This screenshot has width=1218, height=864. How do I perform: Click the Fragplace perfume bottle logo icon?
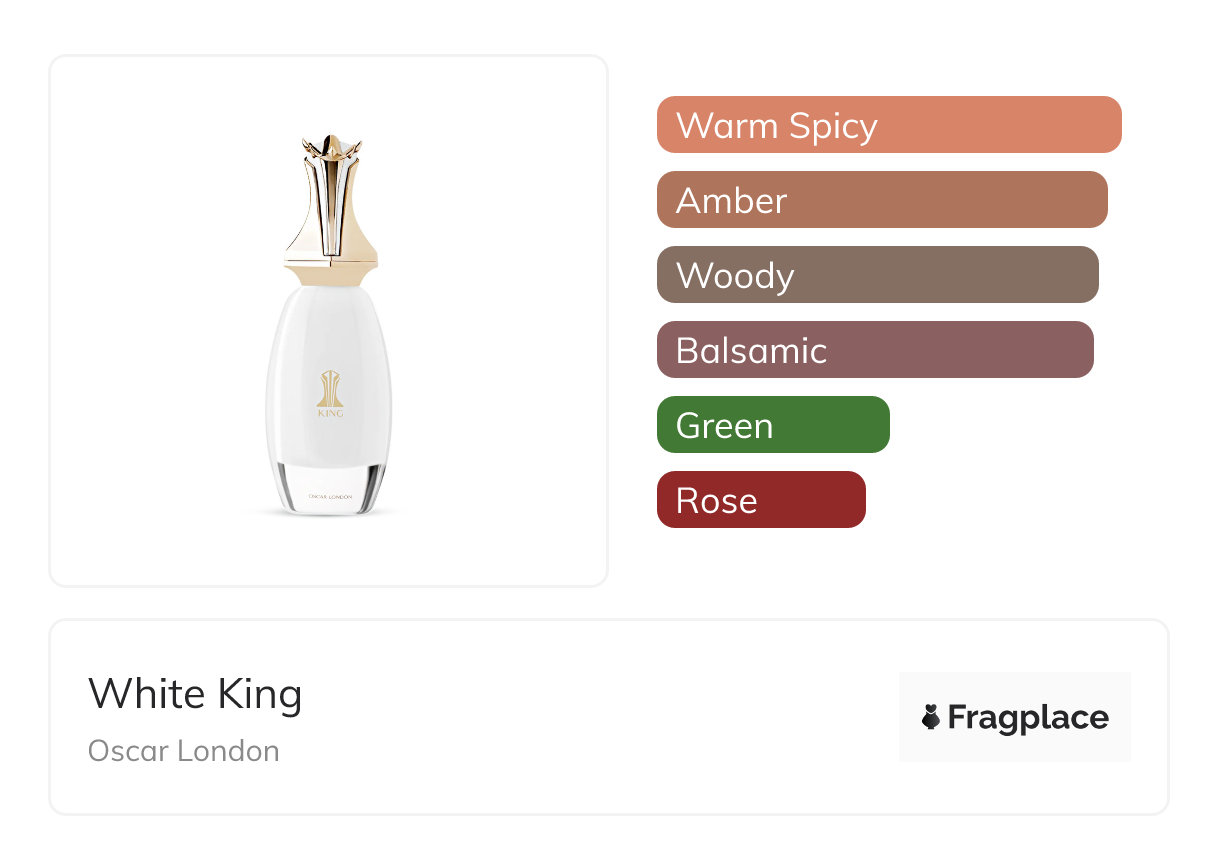(x=931, y=717)
